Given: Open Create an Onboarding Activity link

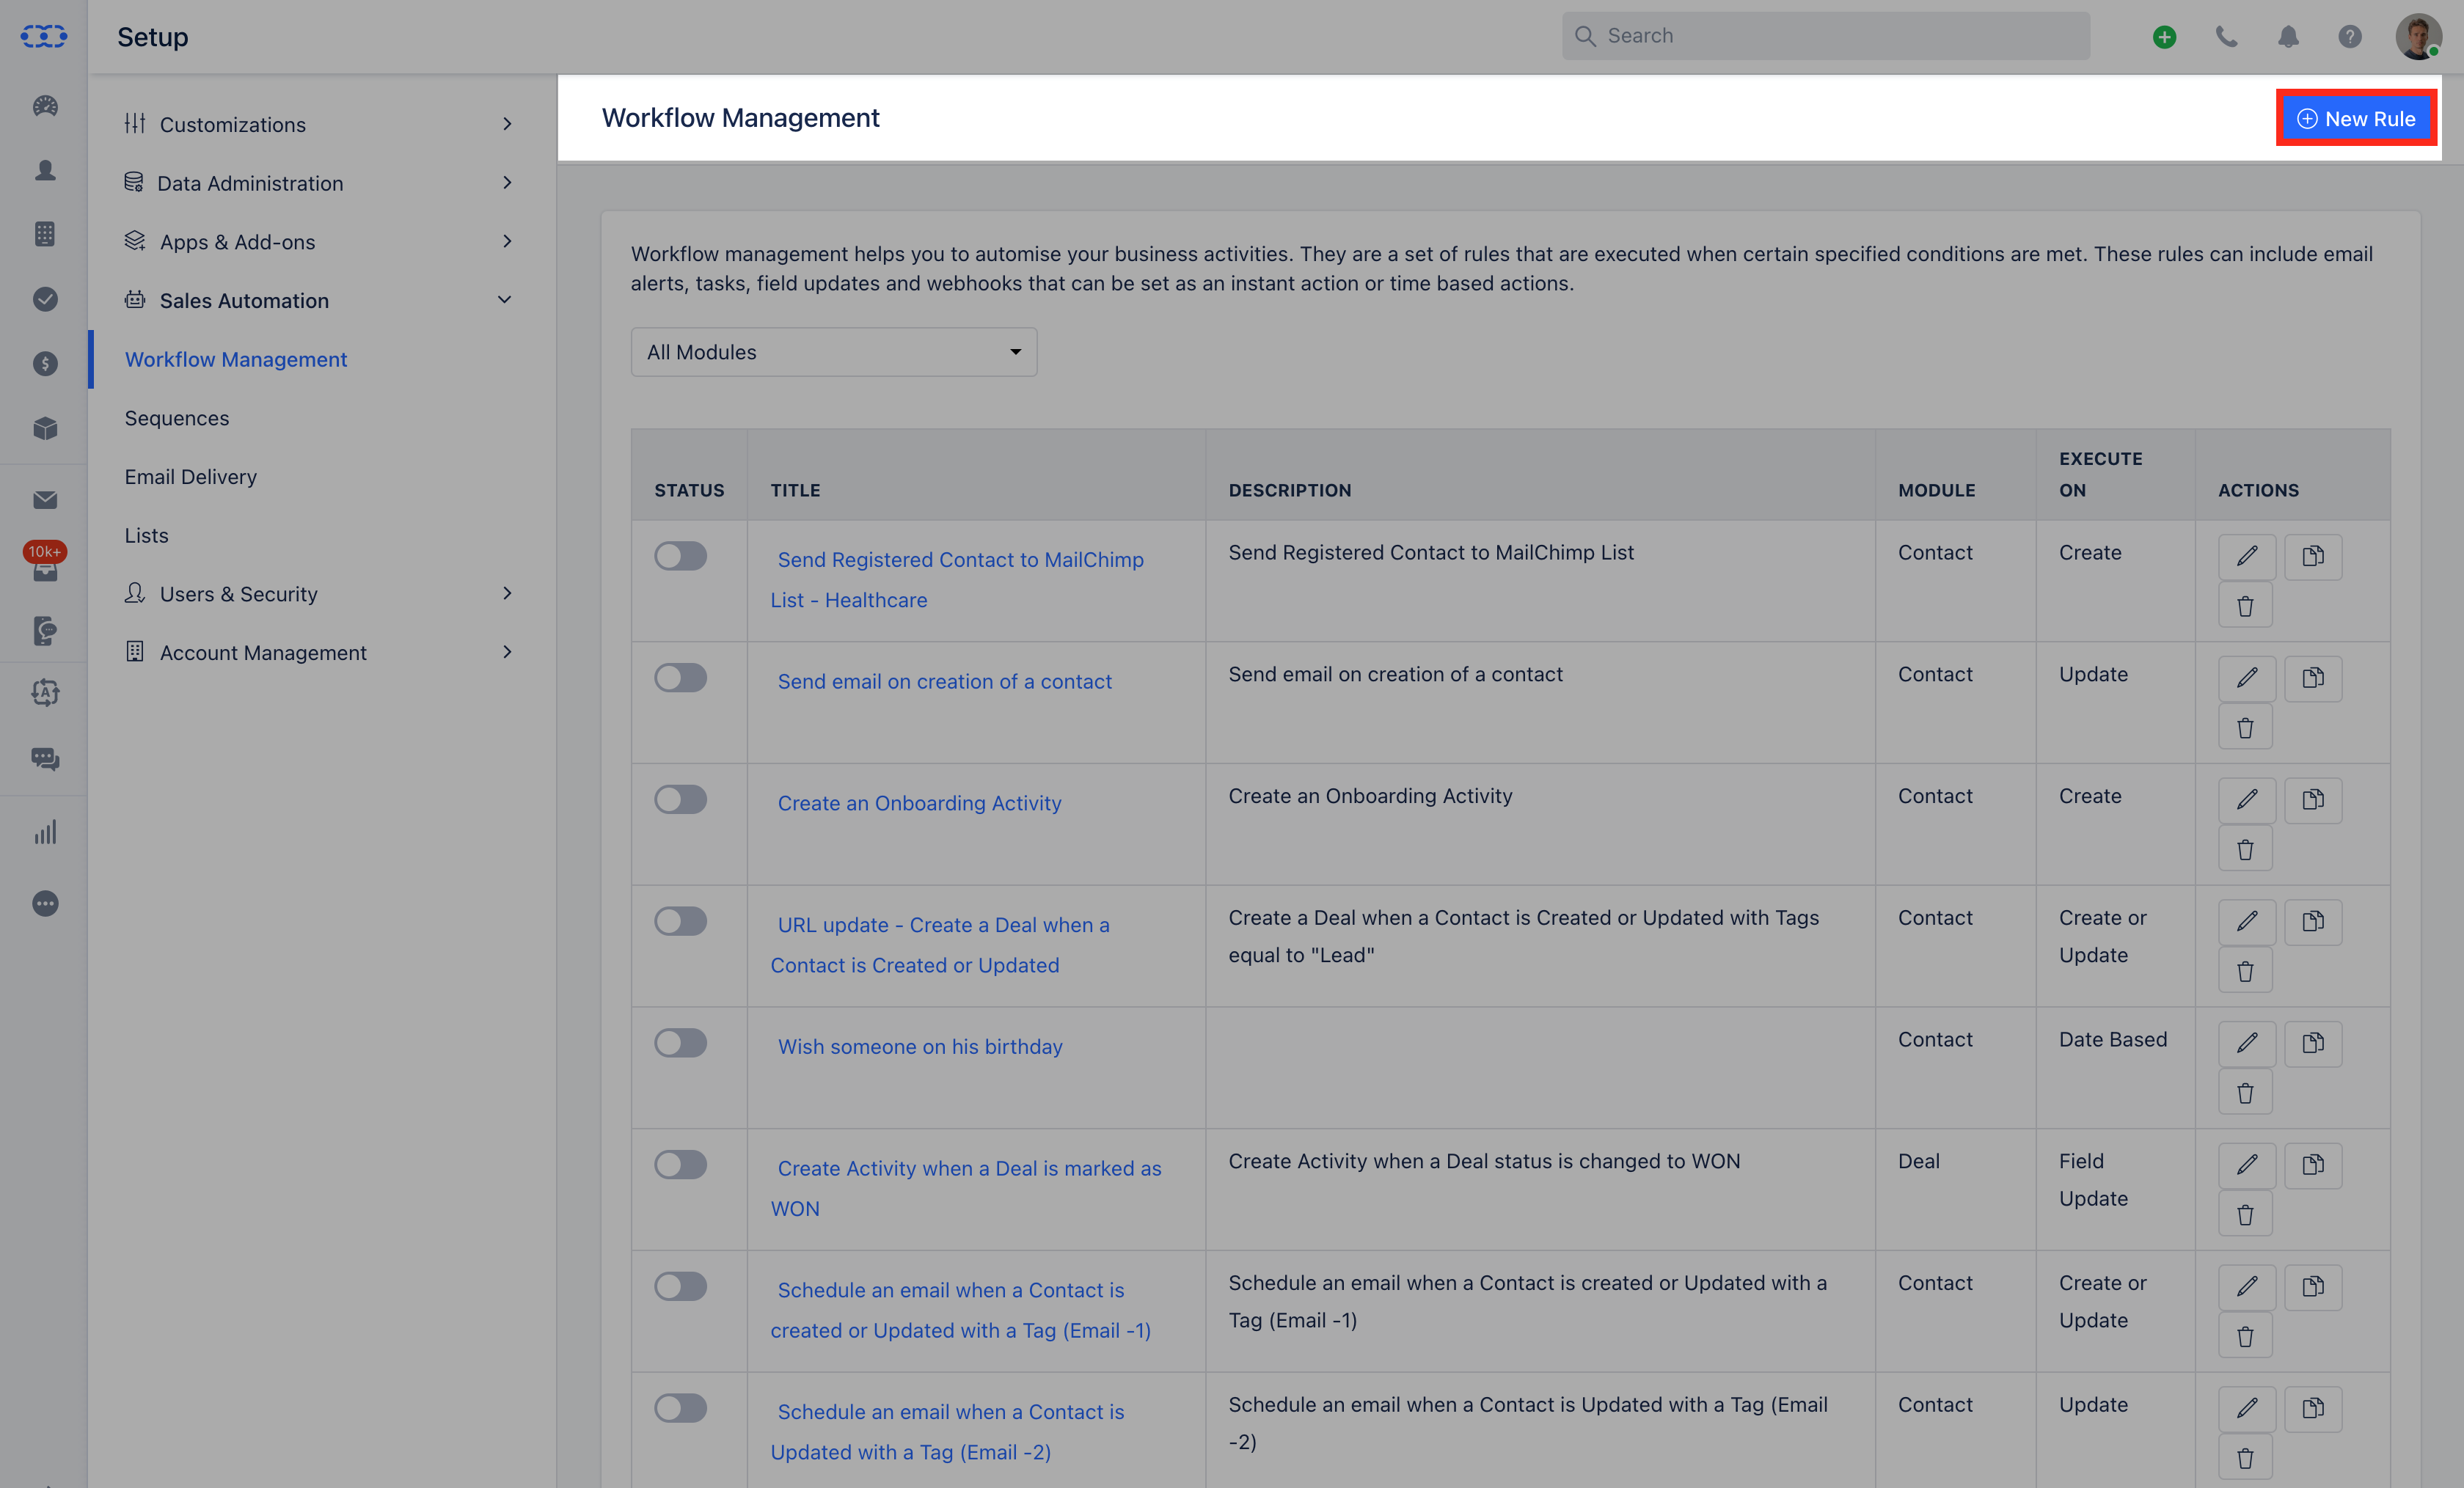Looking at the screenshot, I should pos(919,803).
